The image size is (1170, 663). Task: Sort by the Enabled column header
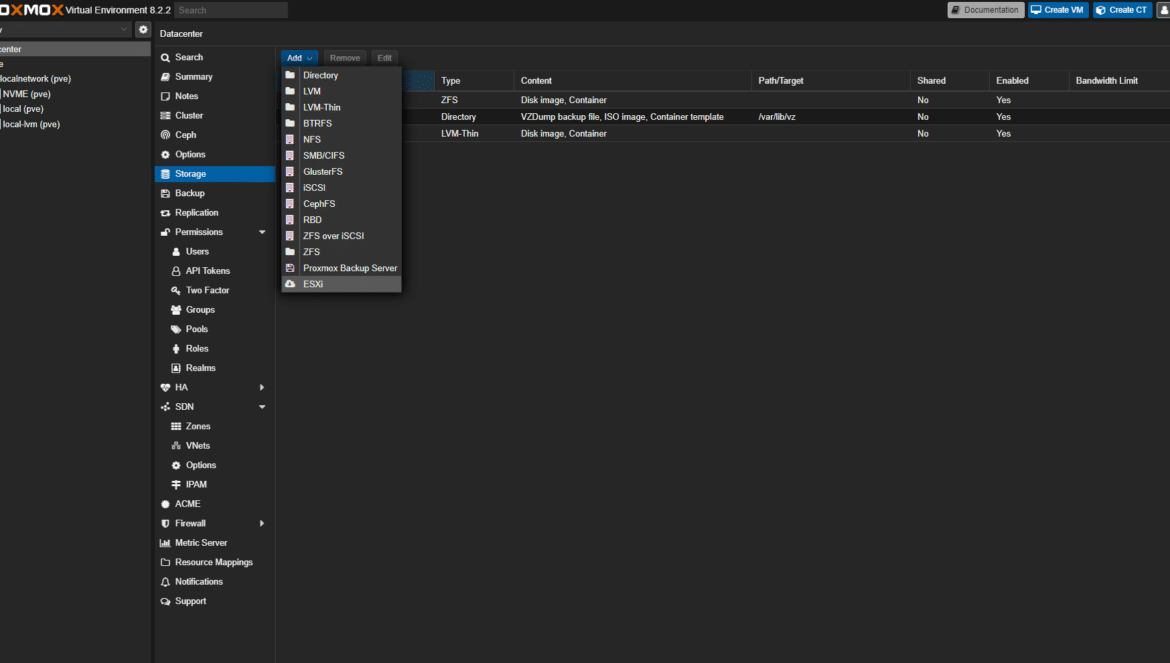1029,81
